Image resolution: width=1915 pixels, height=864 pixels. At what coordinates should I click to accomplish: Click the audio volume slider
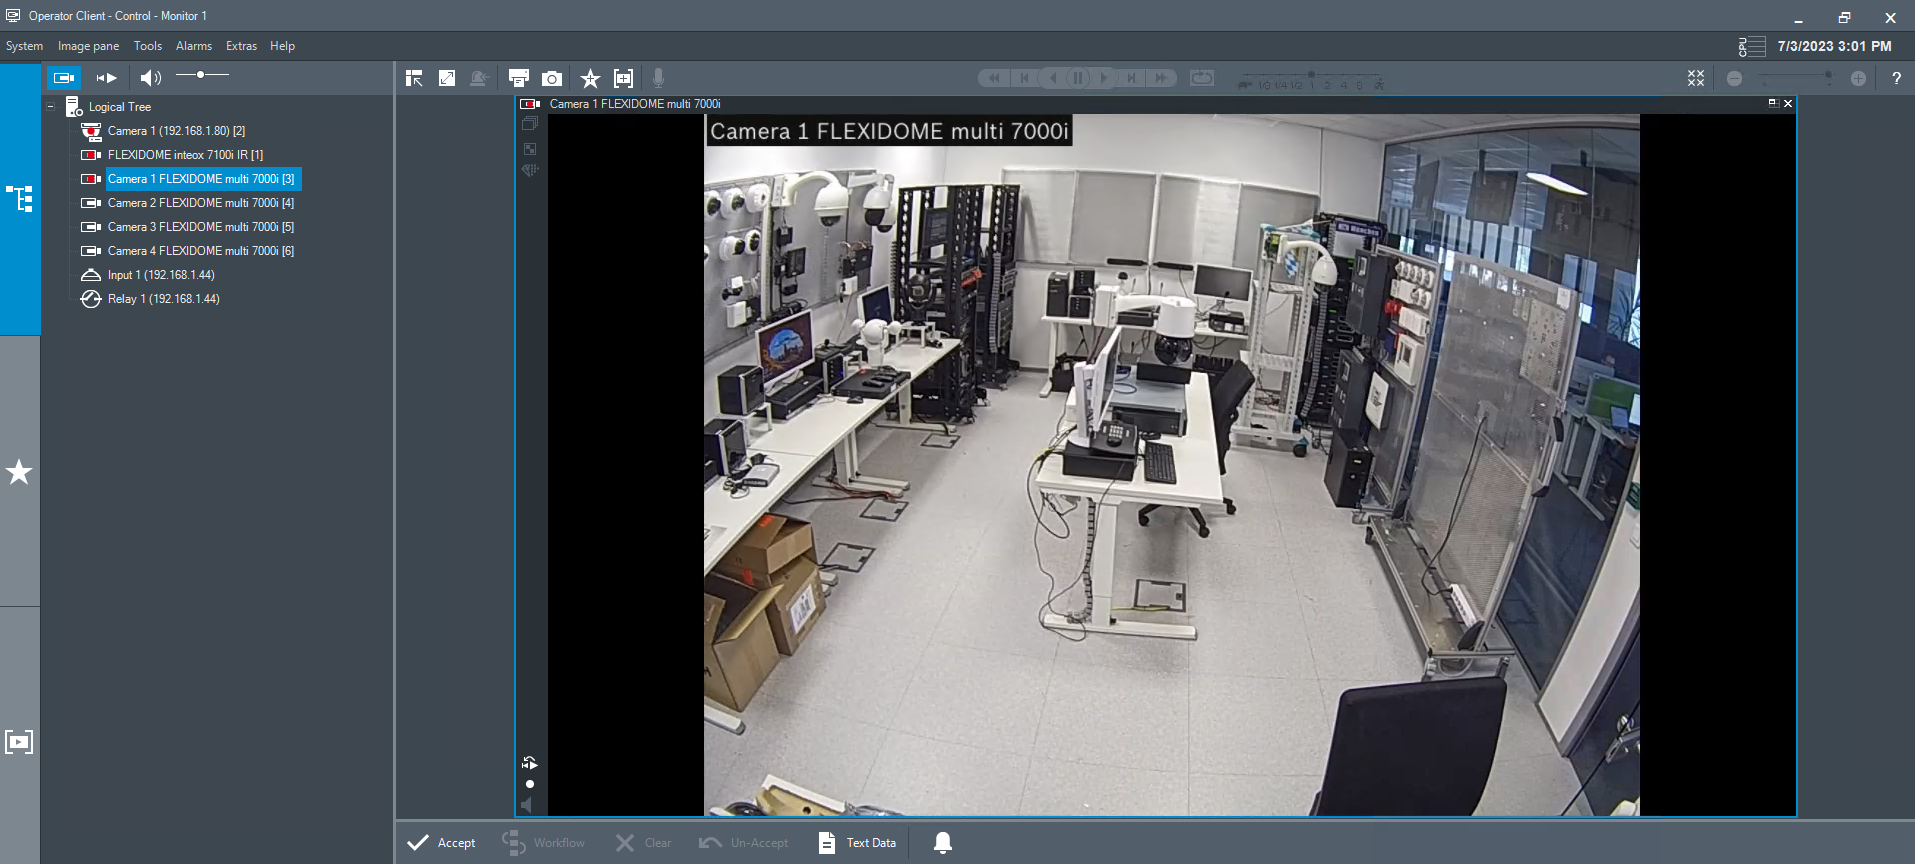pos(202,75)
